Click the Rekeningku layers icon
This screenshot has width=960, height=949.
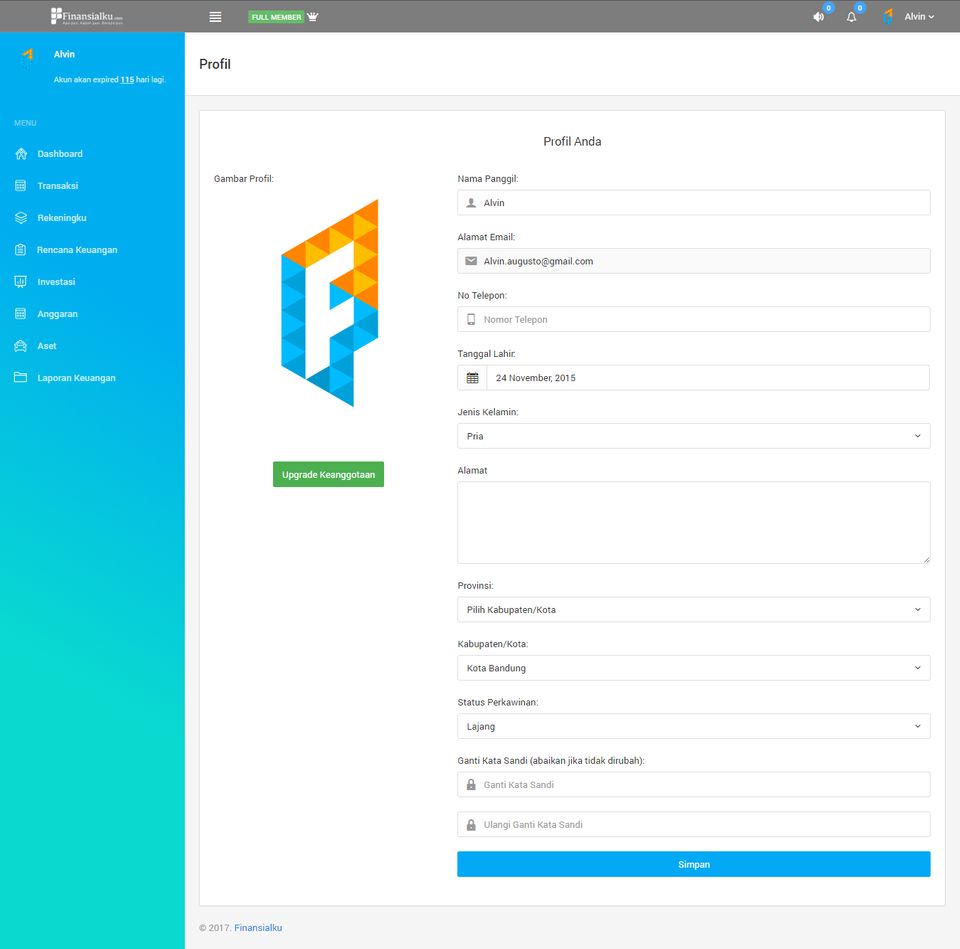21,217
